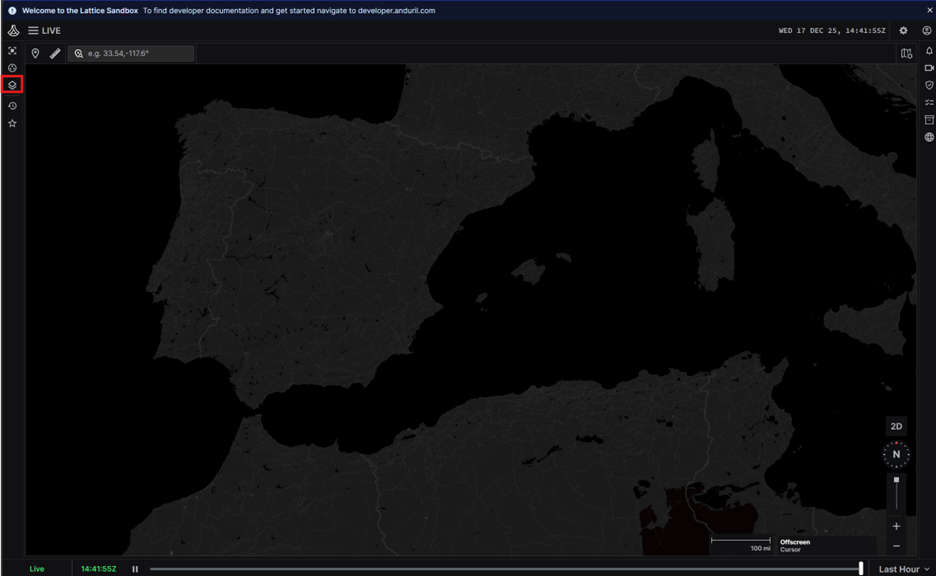Toggle the 2D map view mode
Viewport: 936px width, 576px height.
(x=896, y=426)
